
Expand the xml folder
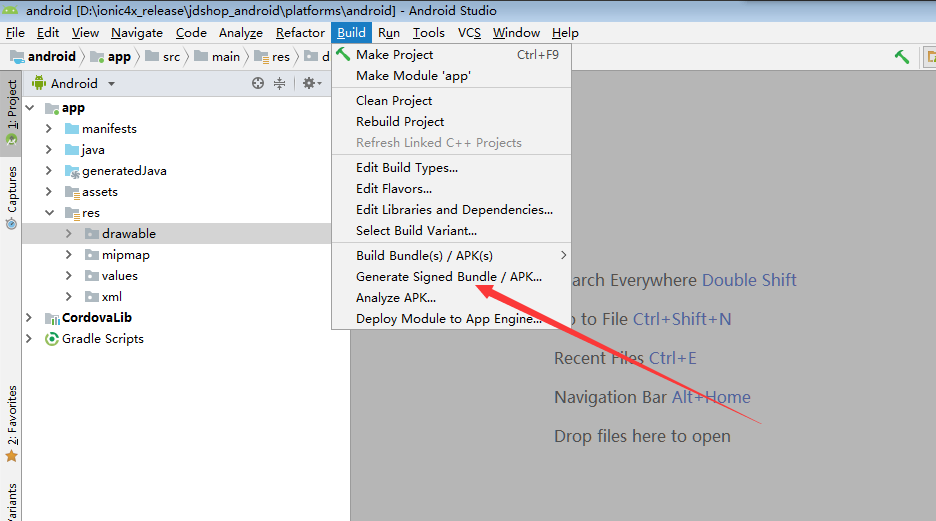click(x=69, y=297)
